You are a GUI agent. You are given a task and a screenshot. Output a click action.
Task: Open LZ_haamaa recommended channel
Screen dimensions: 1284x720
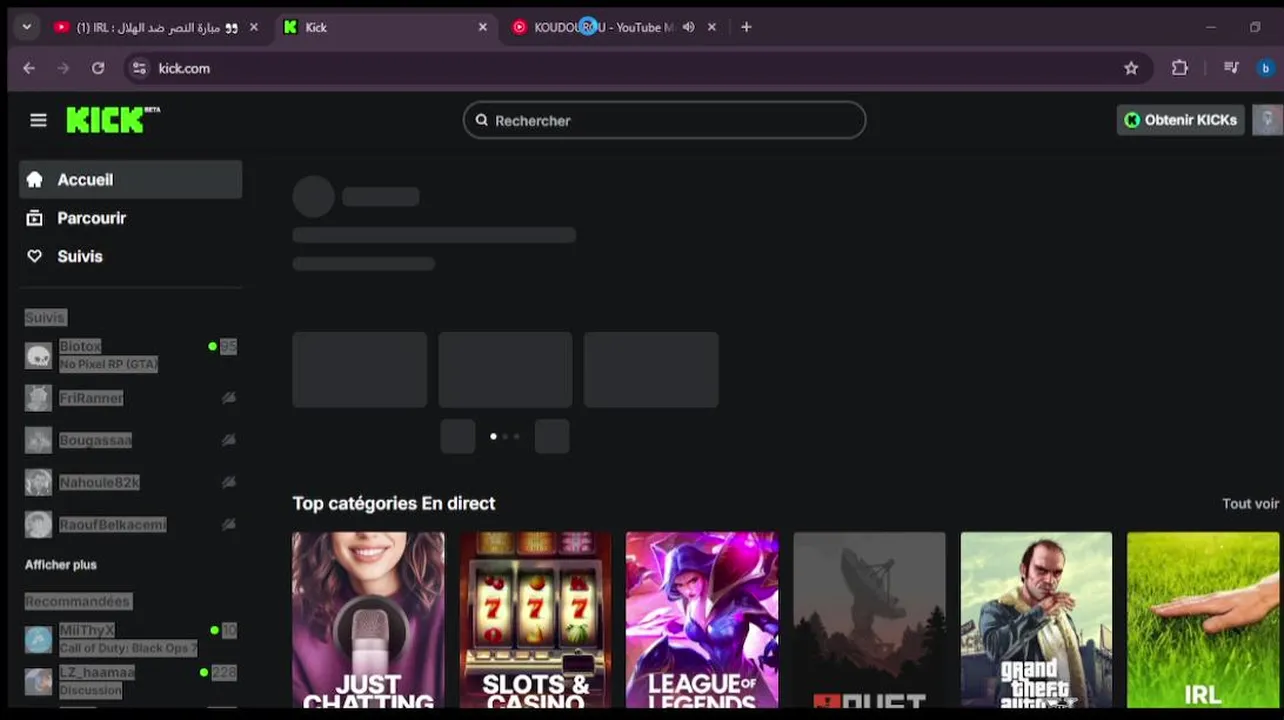[130, 681]
